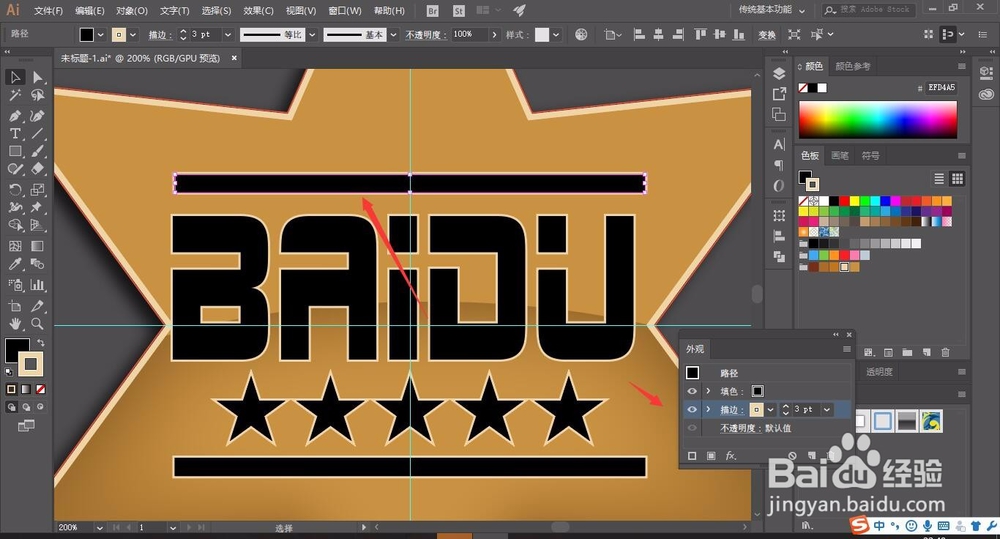Click toolbox stroke color box
Screen dimensions: 1000x539
30,364
